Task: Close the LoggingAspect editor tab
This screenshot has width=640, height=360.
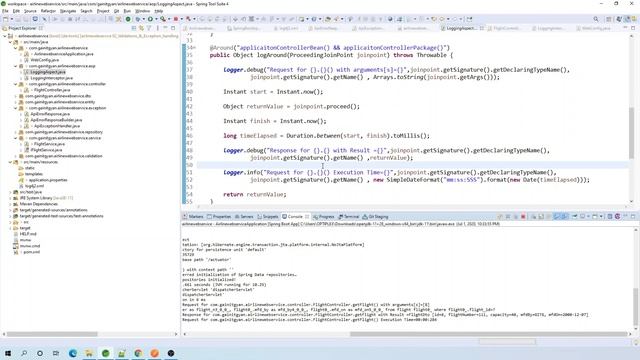Action: pos(482,28)
